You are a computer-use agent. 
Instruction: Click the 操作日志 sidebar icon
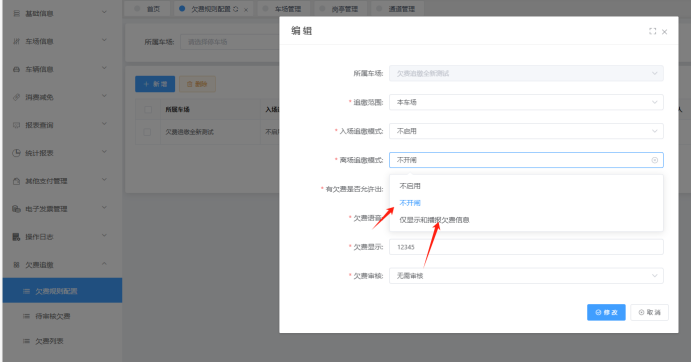(x=16, y=237)
